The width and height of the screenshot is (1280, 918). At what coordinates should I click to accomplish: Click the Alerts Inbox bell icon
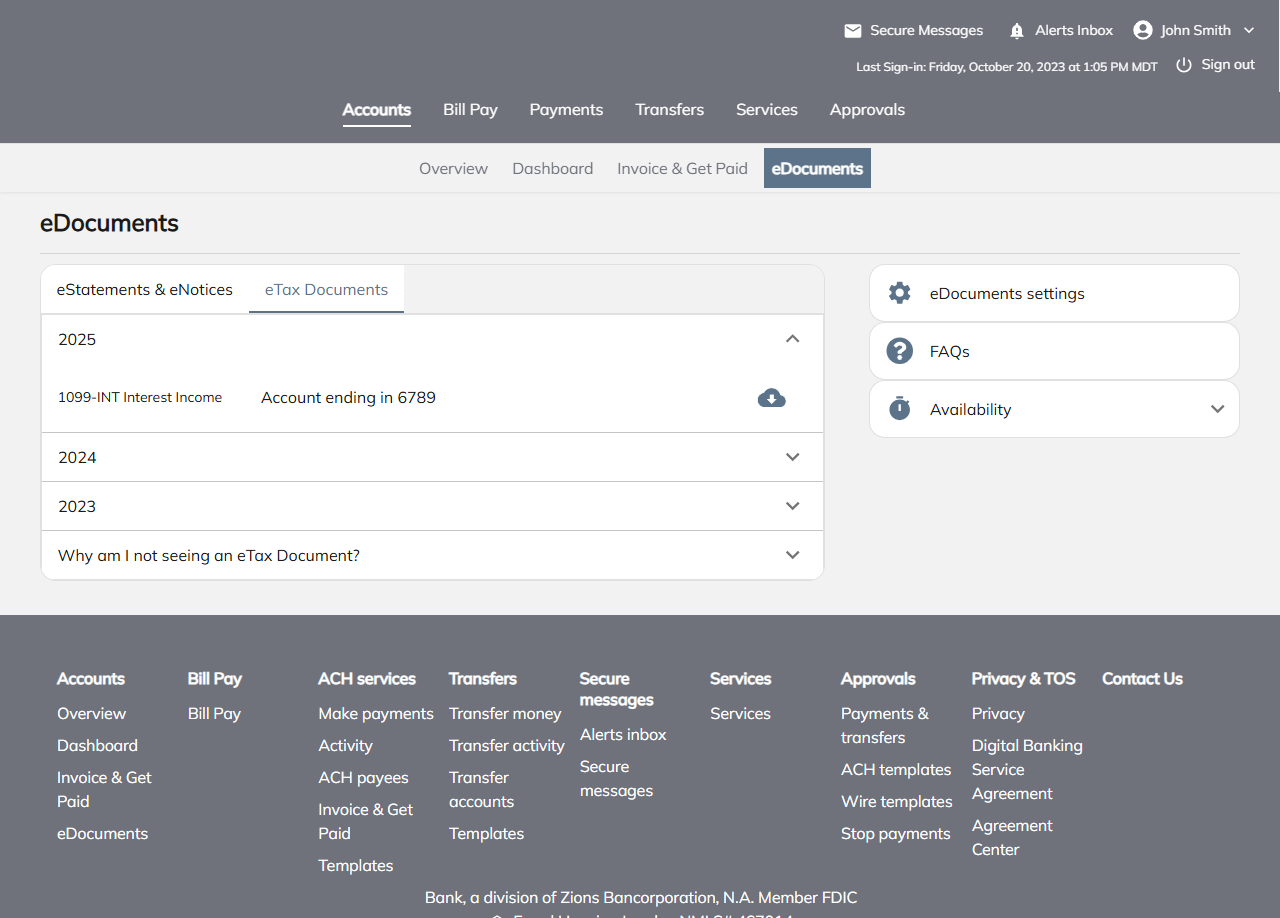[x=1017, y=31]
